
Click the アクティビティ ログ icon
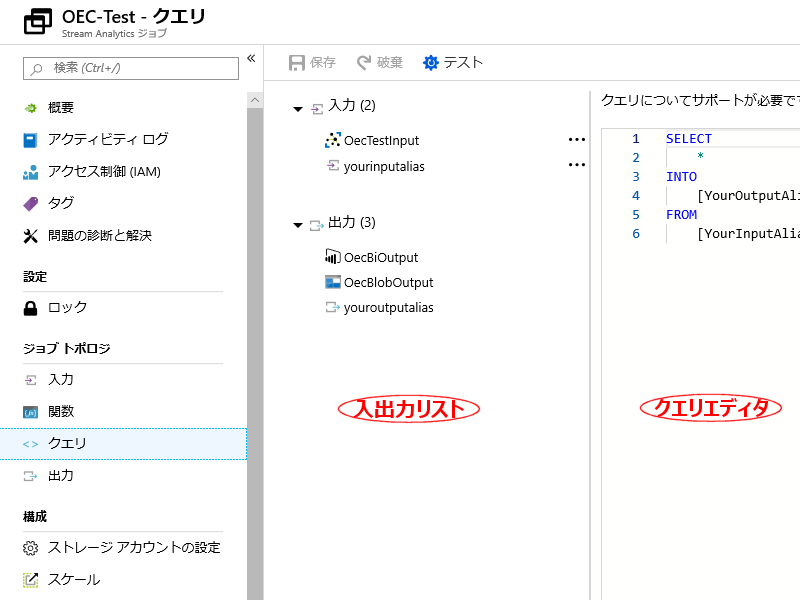(31, 140)
